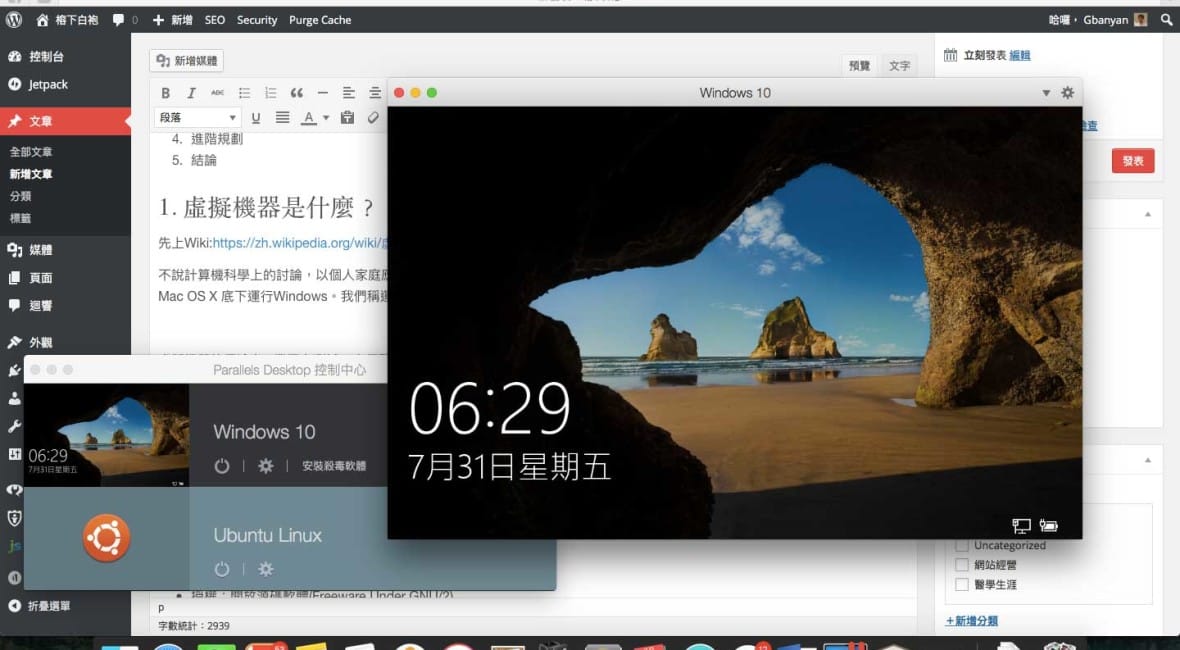Viewport: 1180px width, 650px height.
Task: Power on the Ubuntu Linux virtual machine
Action: (222, 569)
